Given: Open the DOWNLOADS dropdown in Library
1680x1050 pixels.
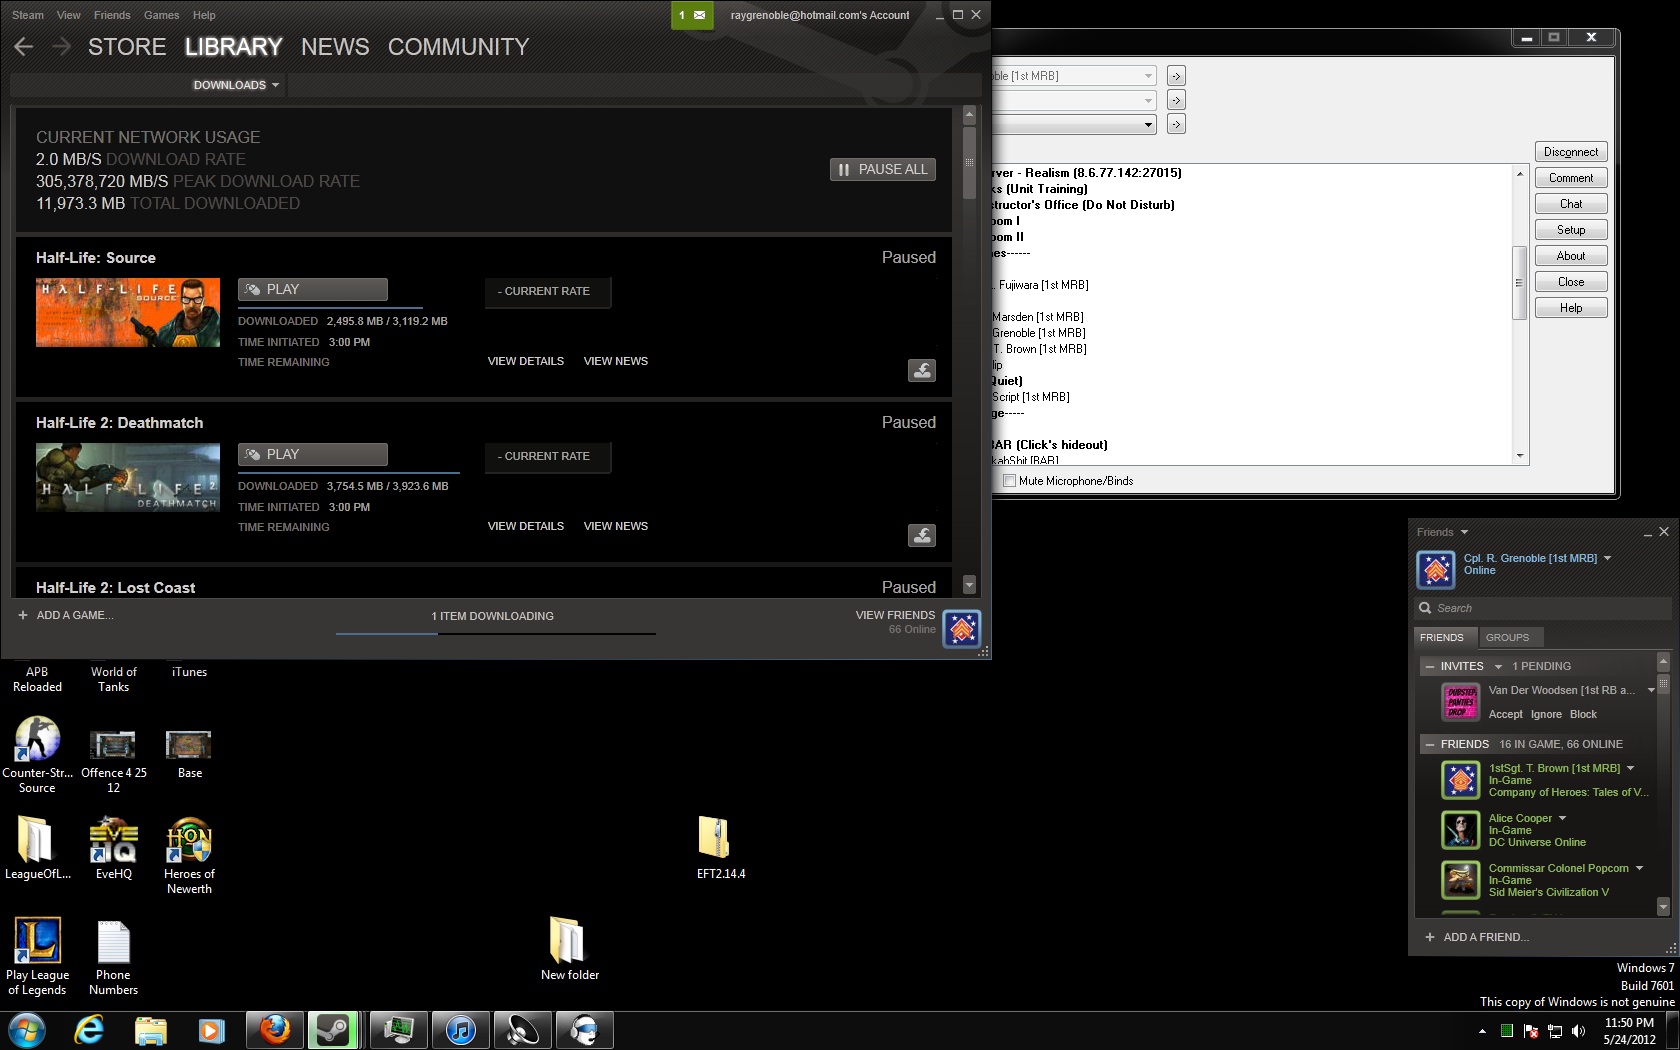Looking at the screenshot, I should [236, 85].
